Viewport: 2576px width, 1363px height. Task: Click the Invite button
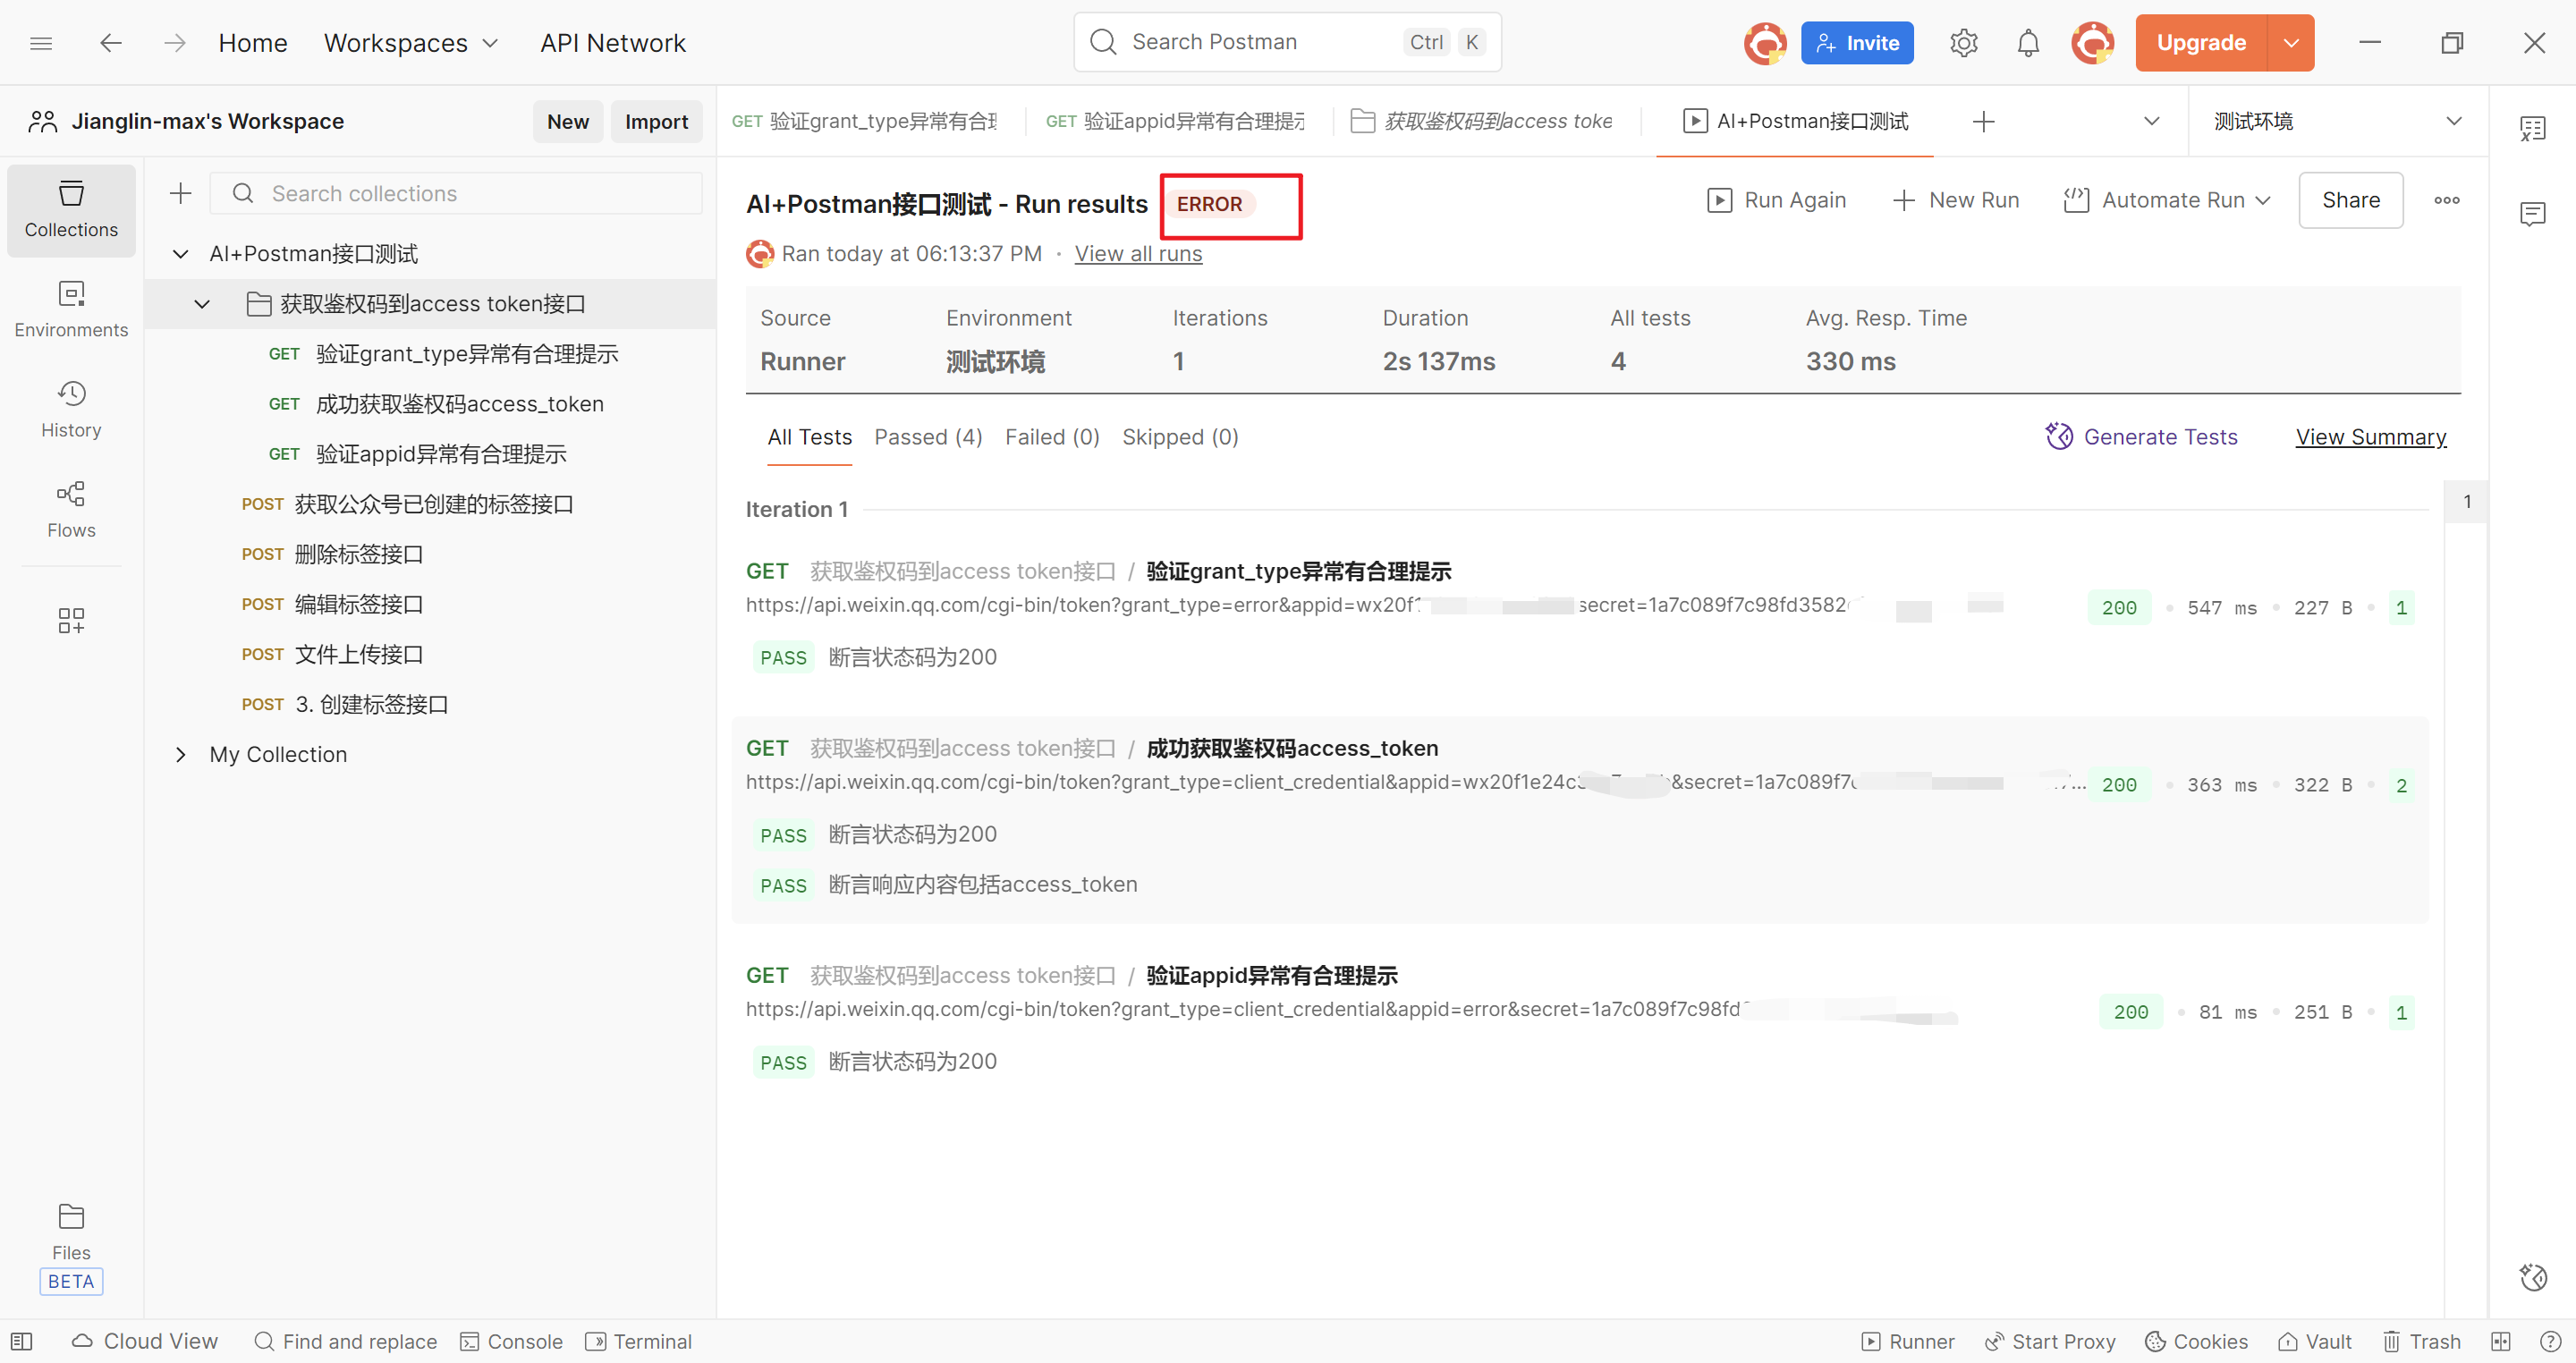(x=1857, y=43)
